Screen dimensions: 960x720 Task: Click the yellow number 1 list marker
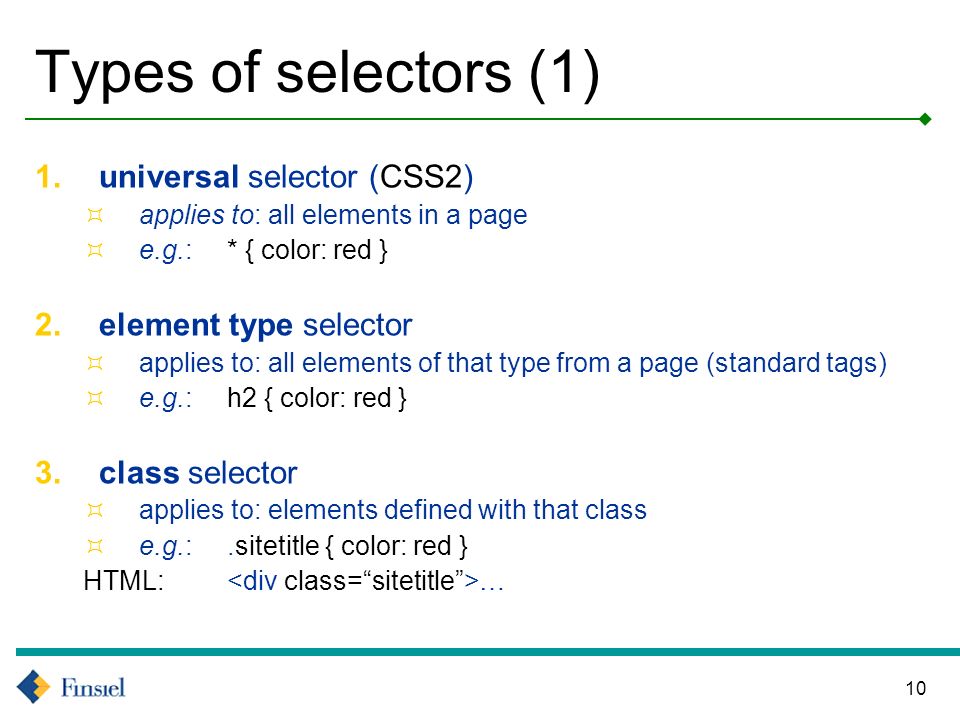[48, 177]
